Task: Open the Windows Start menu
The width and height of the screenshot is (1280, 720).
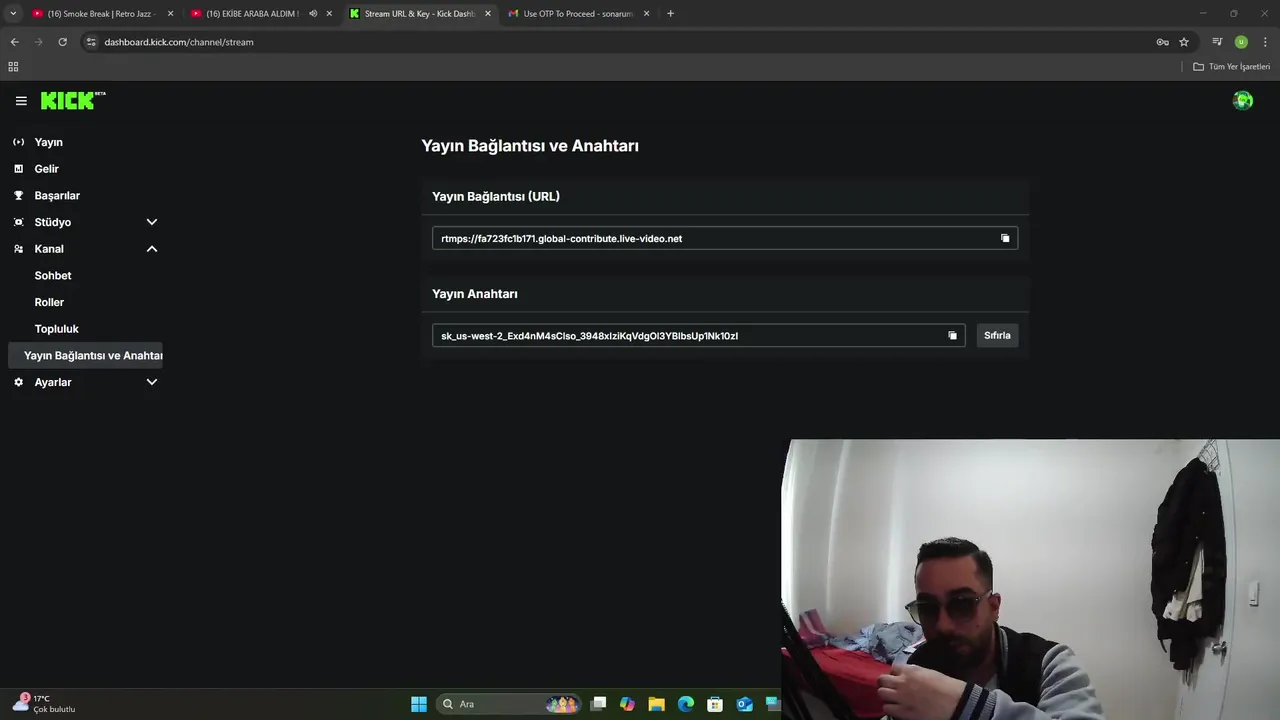Action: pos(419,704)
